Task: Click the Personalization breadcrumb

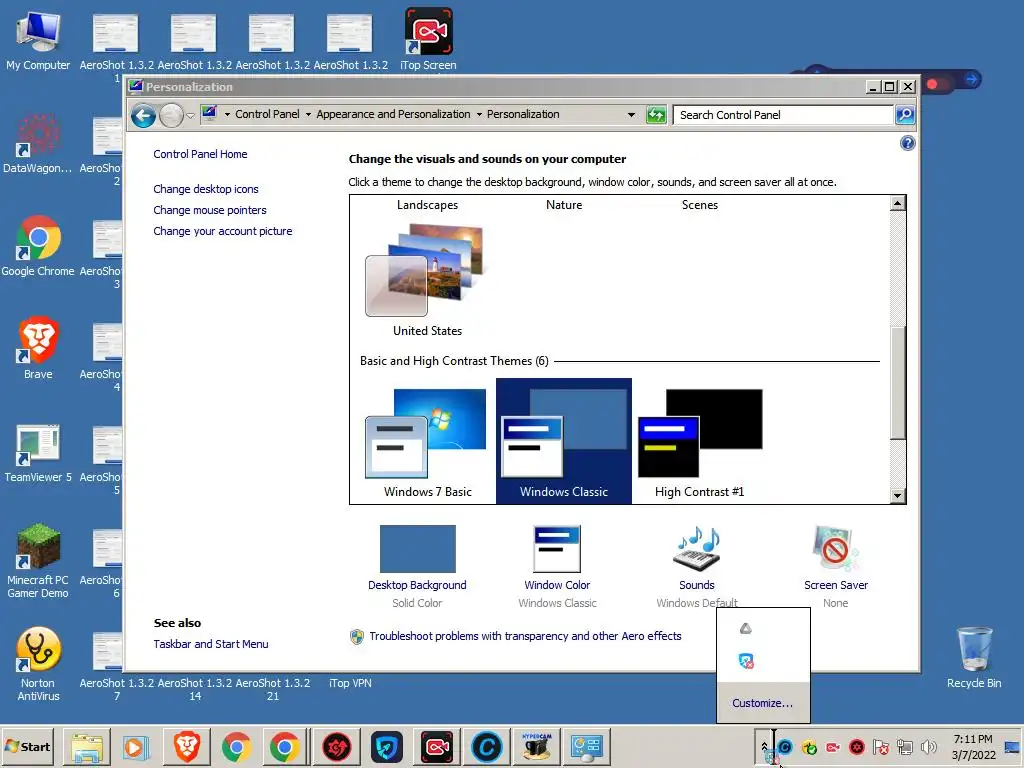Action: click(x=523, y=114)
